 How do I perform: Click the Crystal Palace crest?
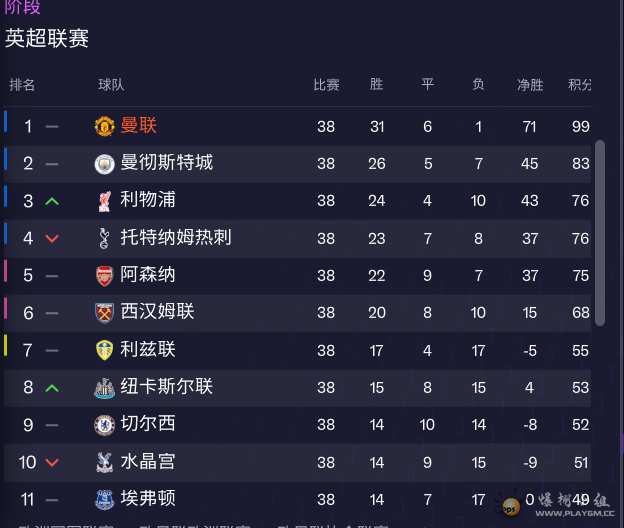pos(104,462)
